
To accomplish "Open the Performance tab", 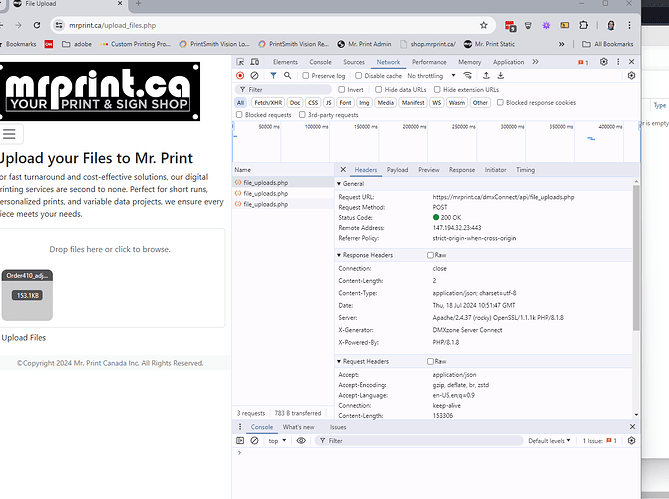I will pos(429,62).
